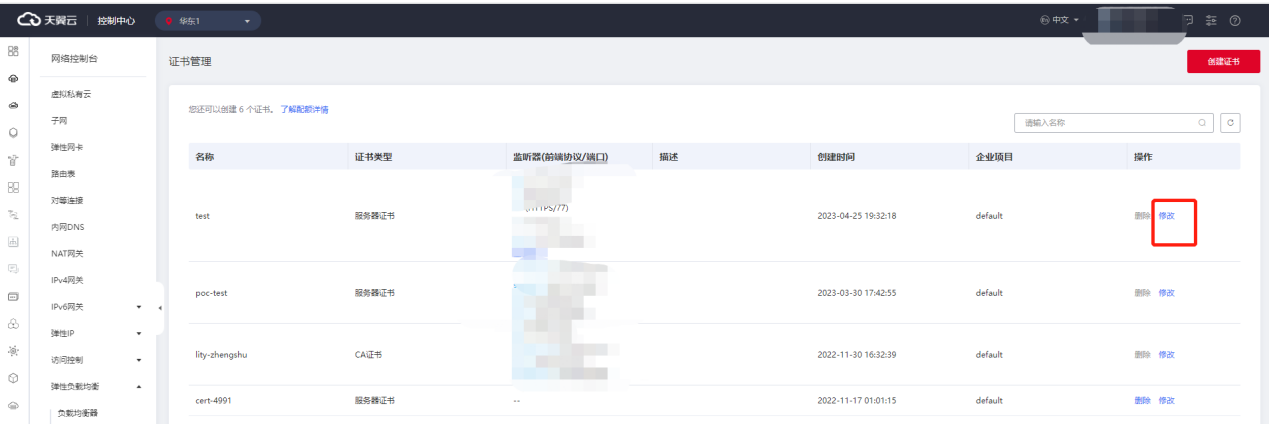Collapse the sidebar with the small arrow handle
1269x424 pixels.
160,306
